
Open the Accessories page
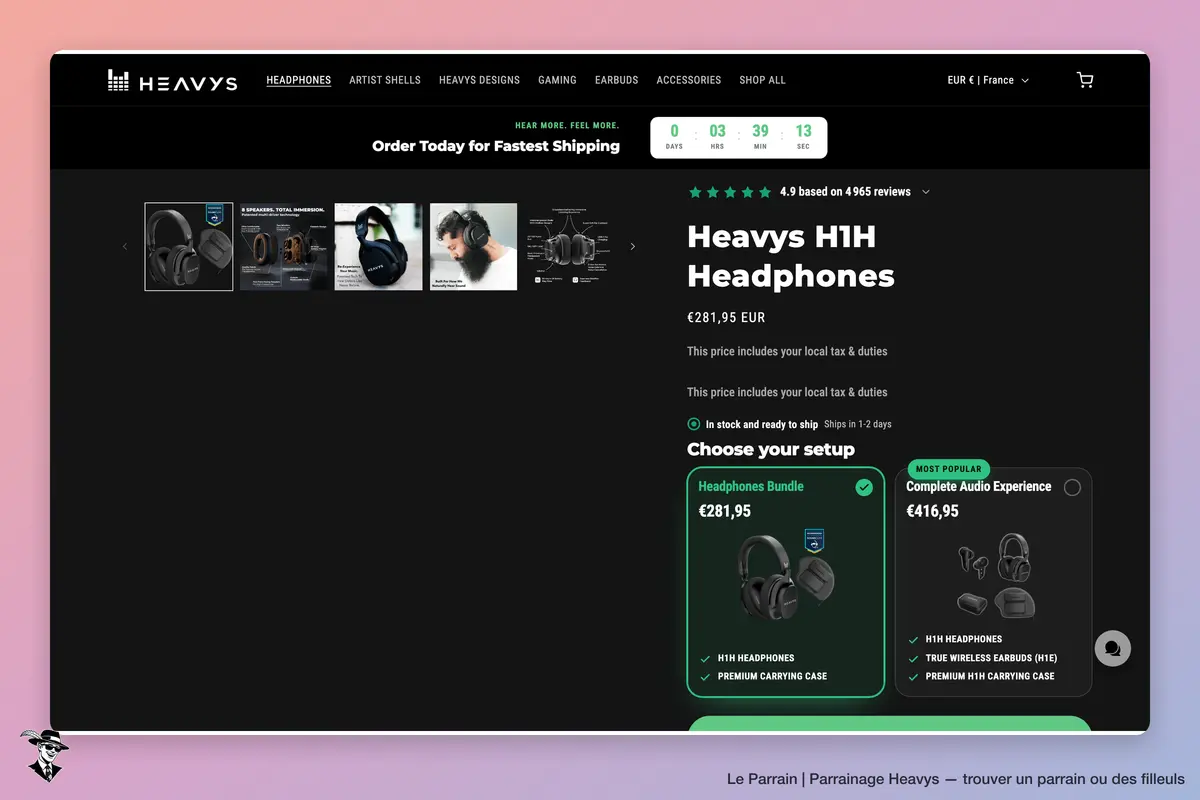coord(689,80)
